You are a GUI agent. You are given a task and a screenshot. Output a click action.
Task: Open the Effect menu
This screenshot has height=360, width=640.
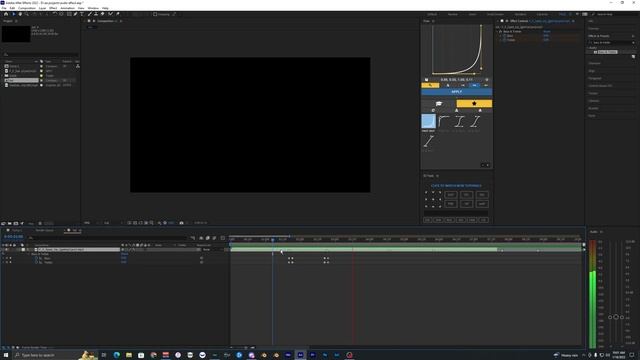(53, 8)
